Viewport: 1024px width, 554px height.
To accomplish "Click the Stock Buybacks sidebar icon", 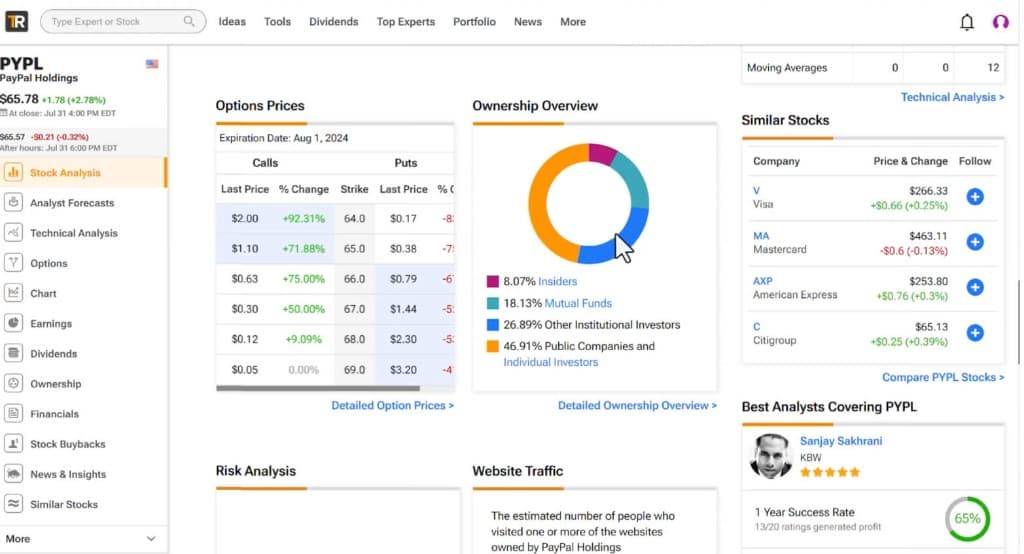I will [x=13, y=444].
